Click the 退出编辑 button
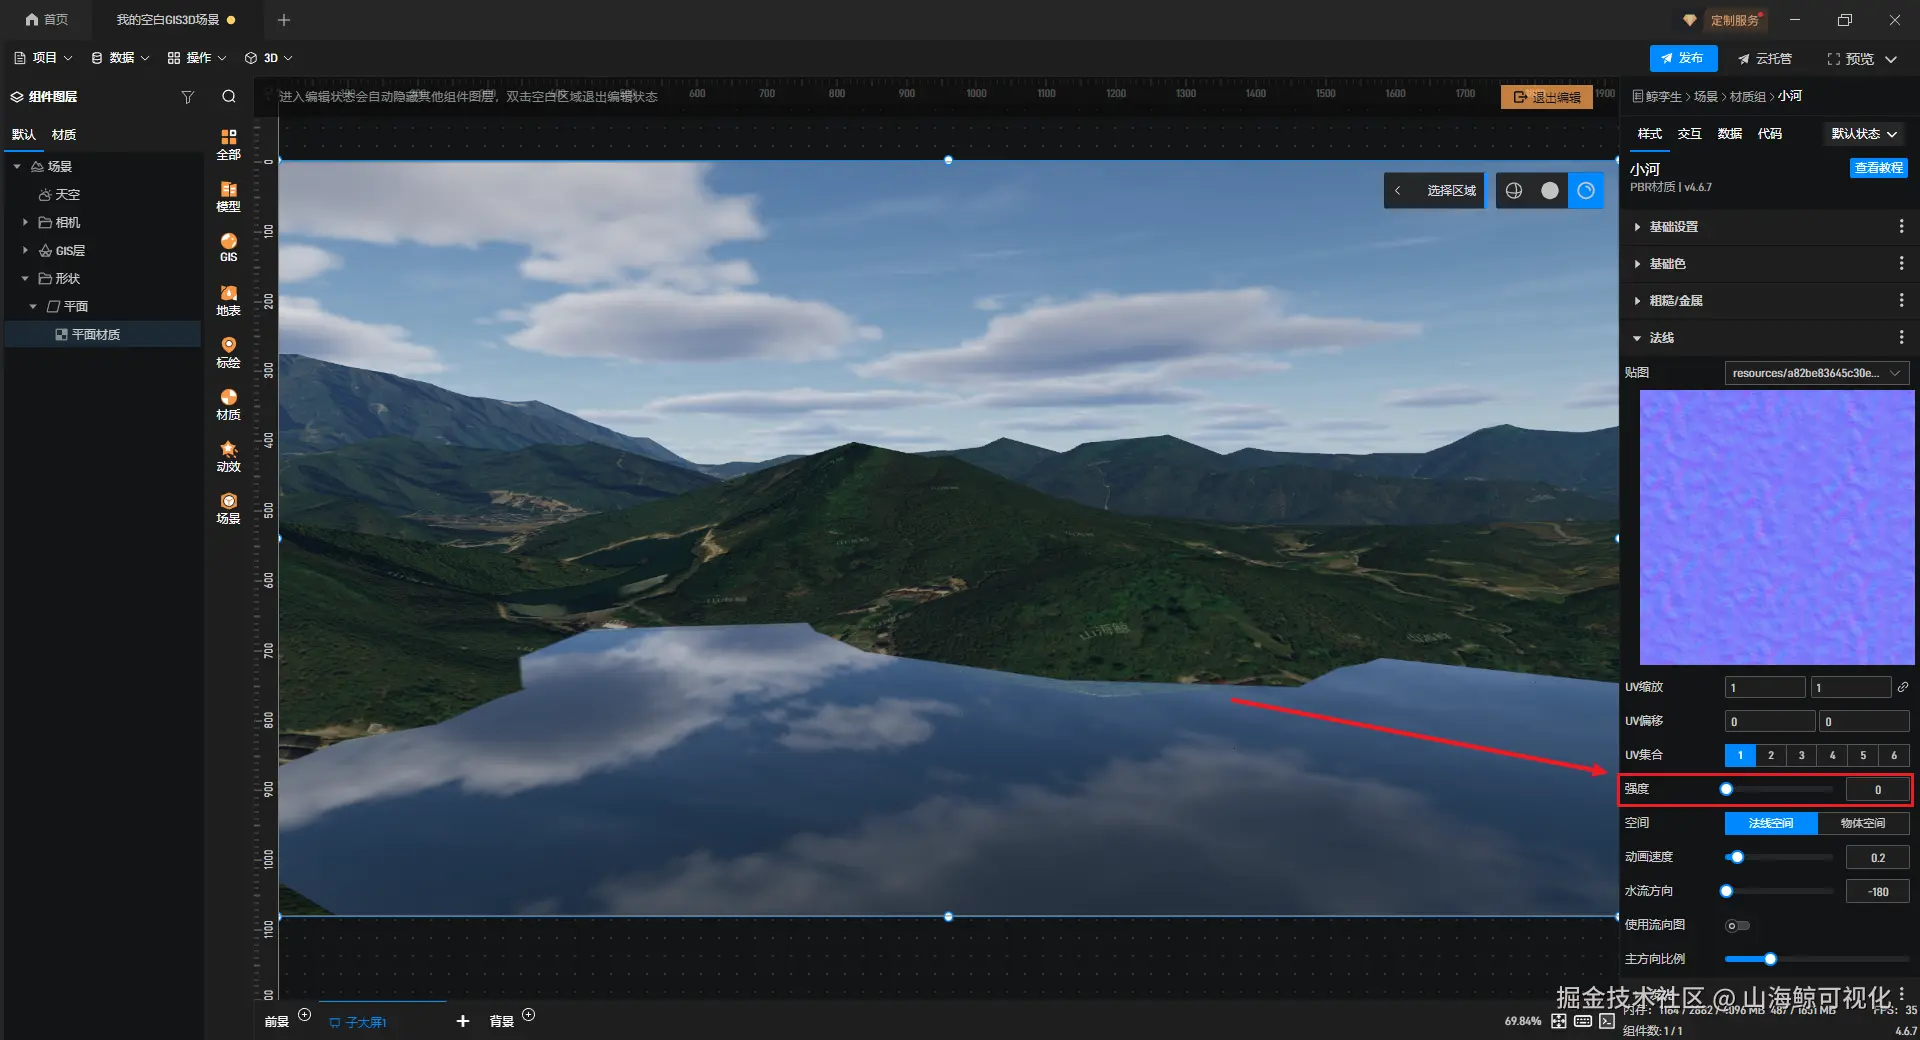This screenshot has width=1920, height=1040. 1547,97
